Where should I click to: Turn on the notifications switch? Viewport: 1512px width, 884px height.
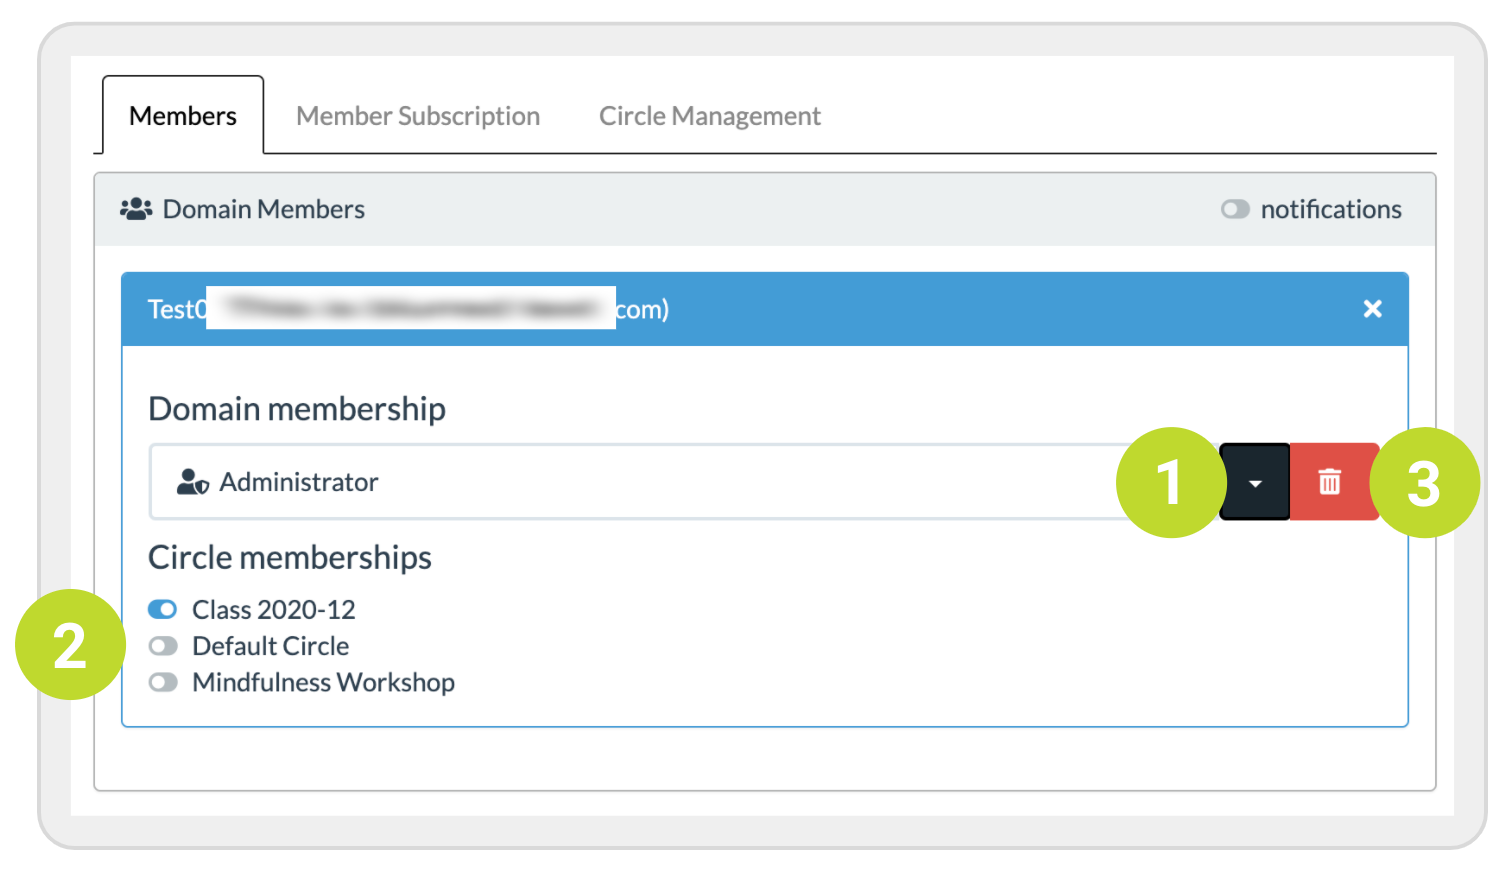coord(1235,209)
